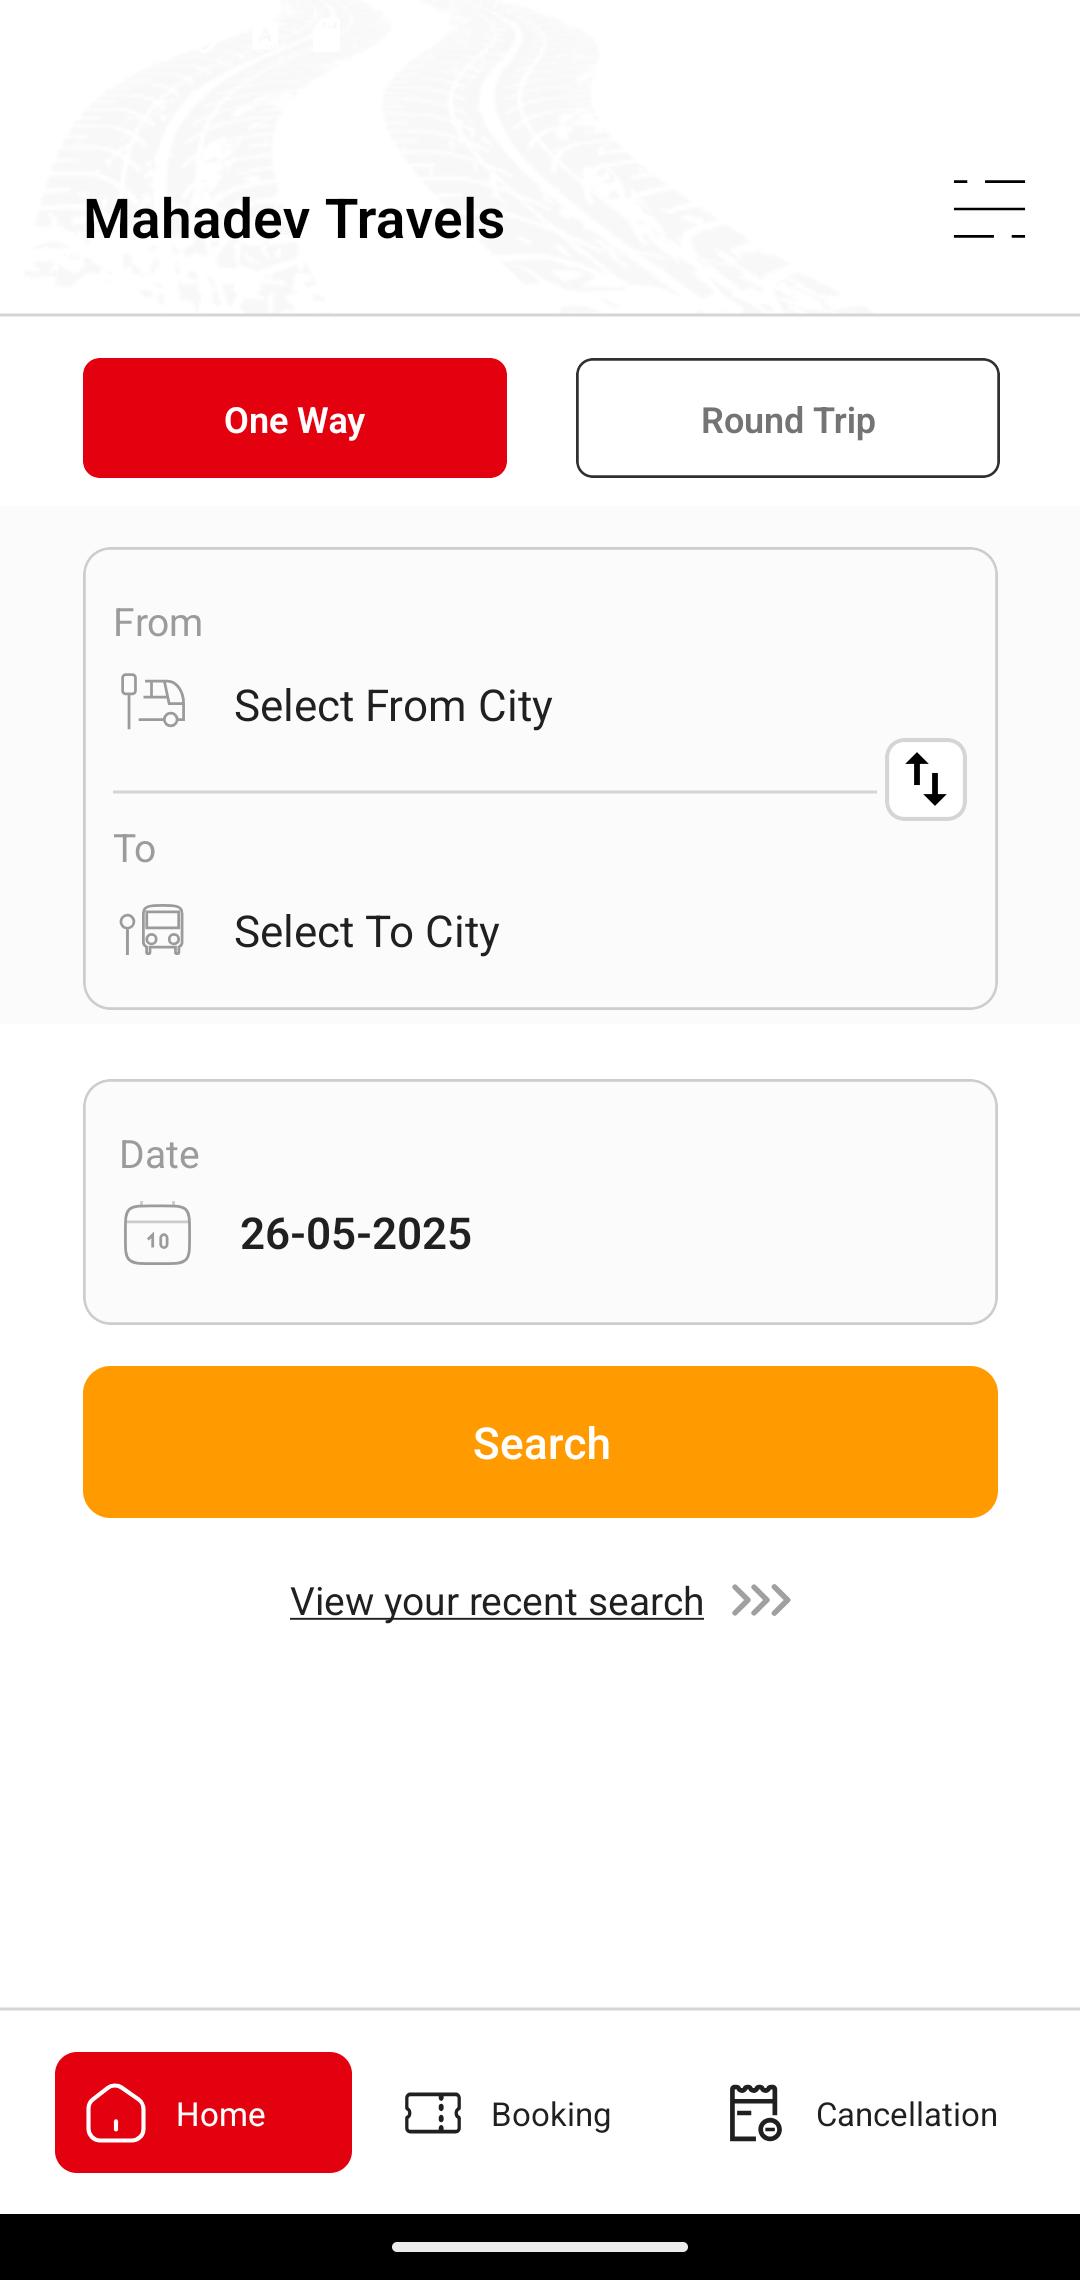Open the hamburger menu icon
The image size is (1080, 2280).
click(989, 209)
